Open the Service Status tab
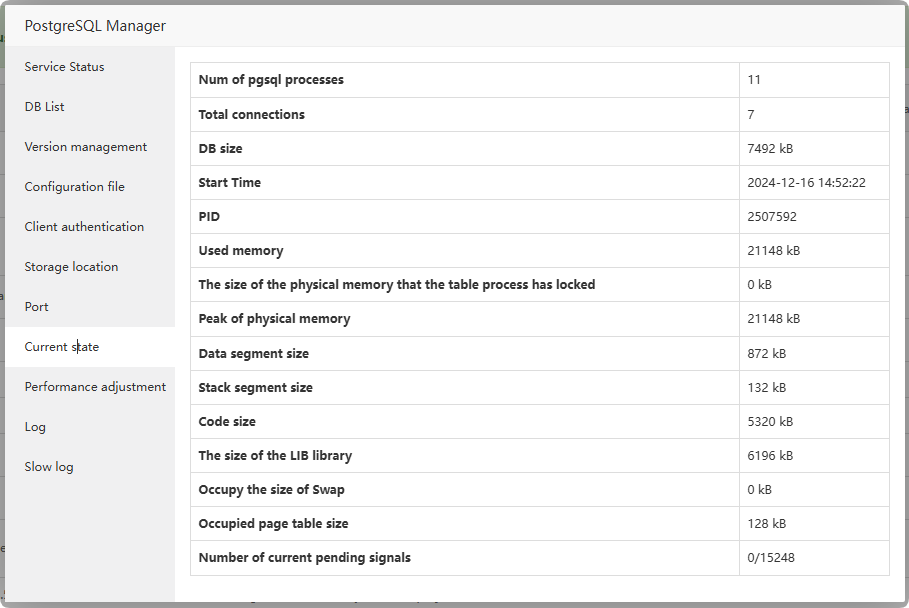 64,67
